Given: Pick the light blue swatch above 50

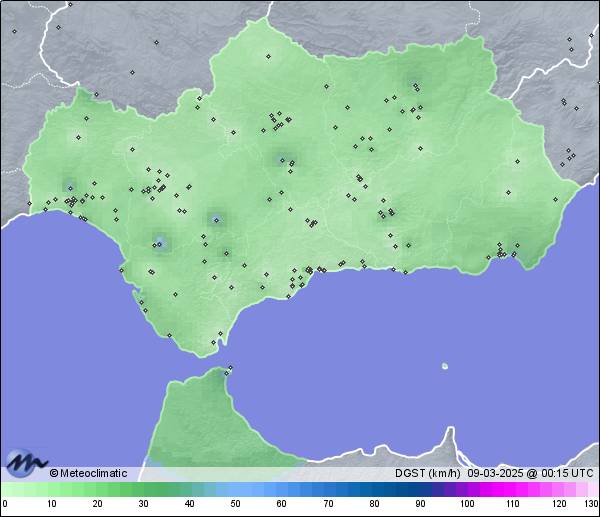Looking at the screenshot, I should click(235, 489).
